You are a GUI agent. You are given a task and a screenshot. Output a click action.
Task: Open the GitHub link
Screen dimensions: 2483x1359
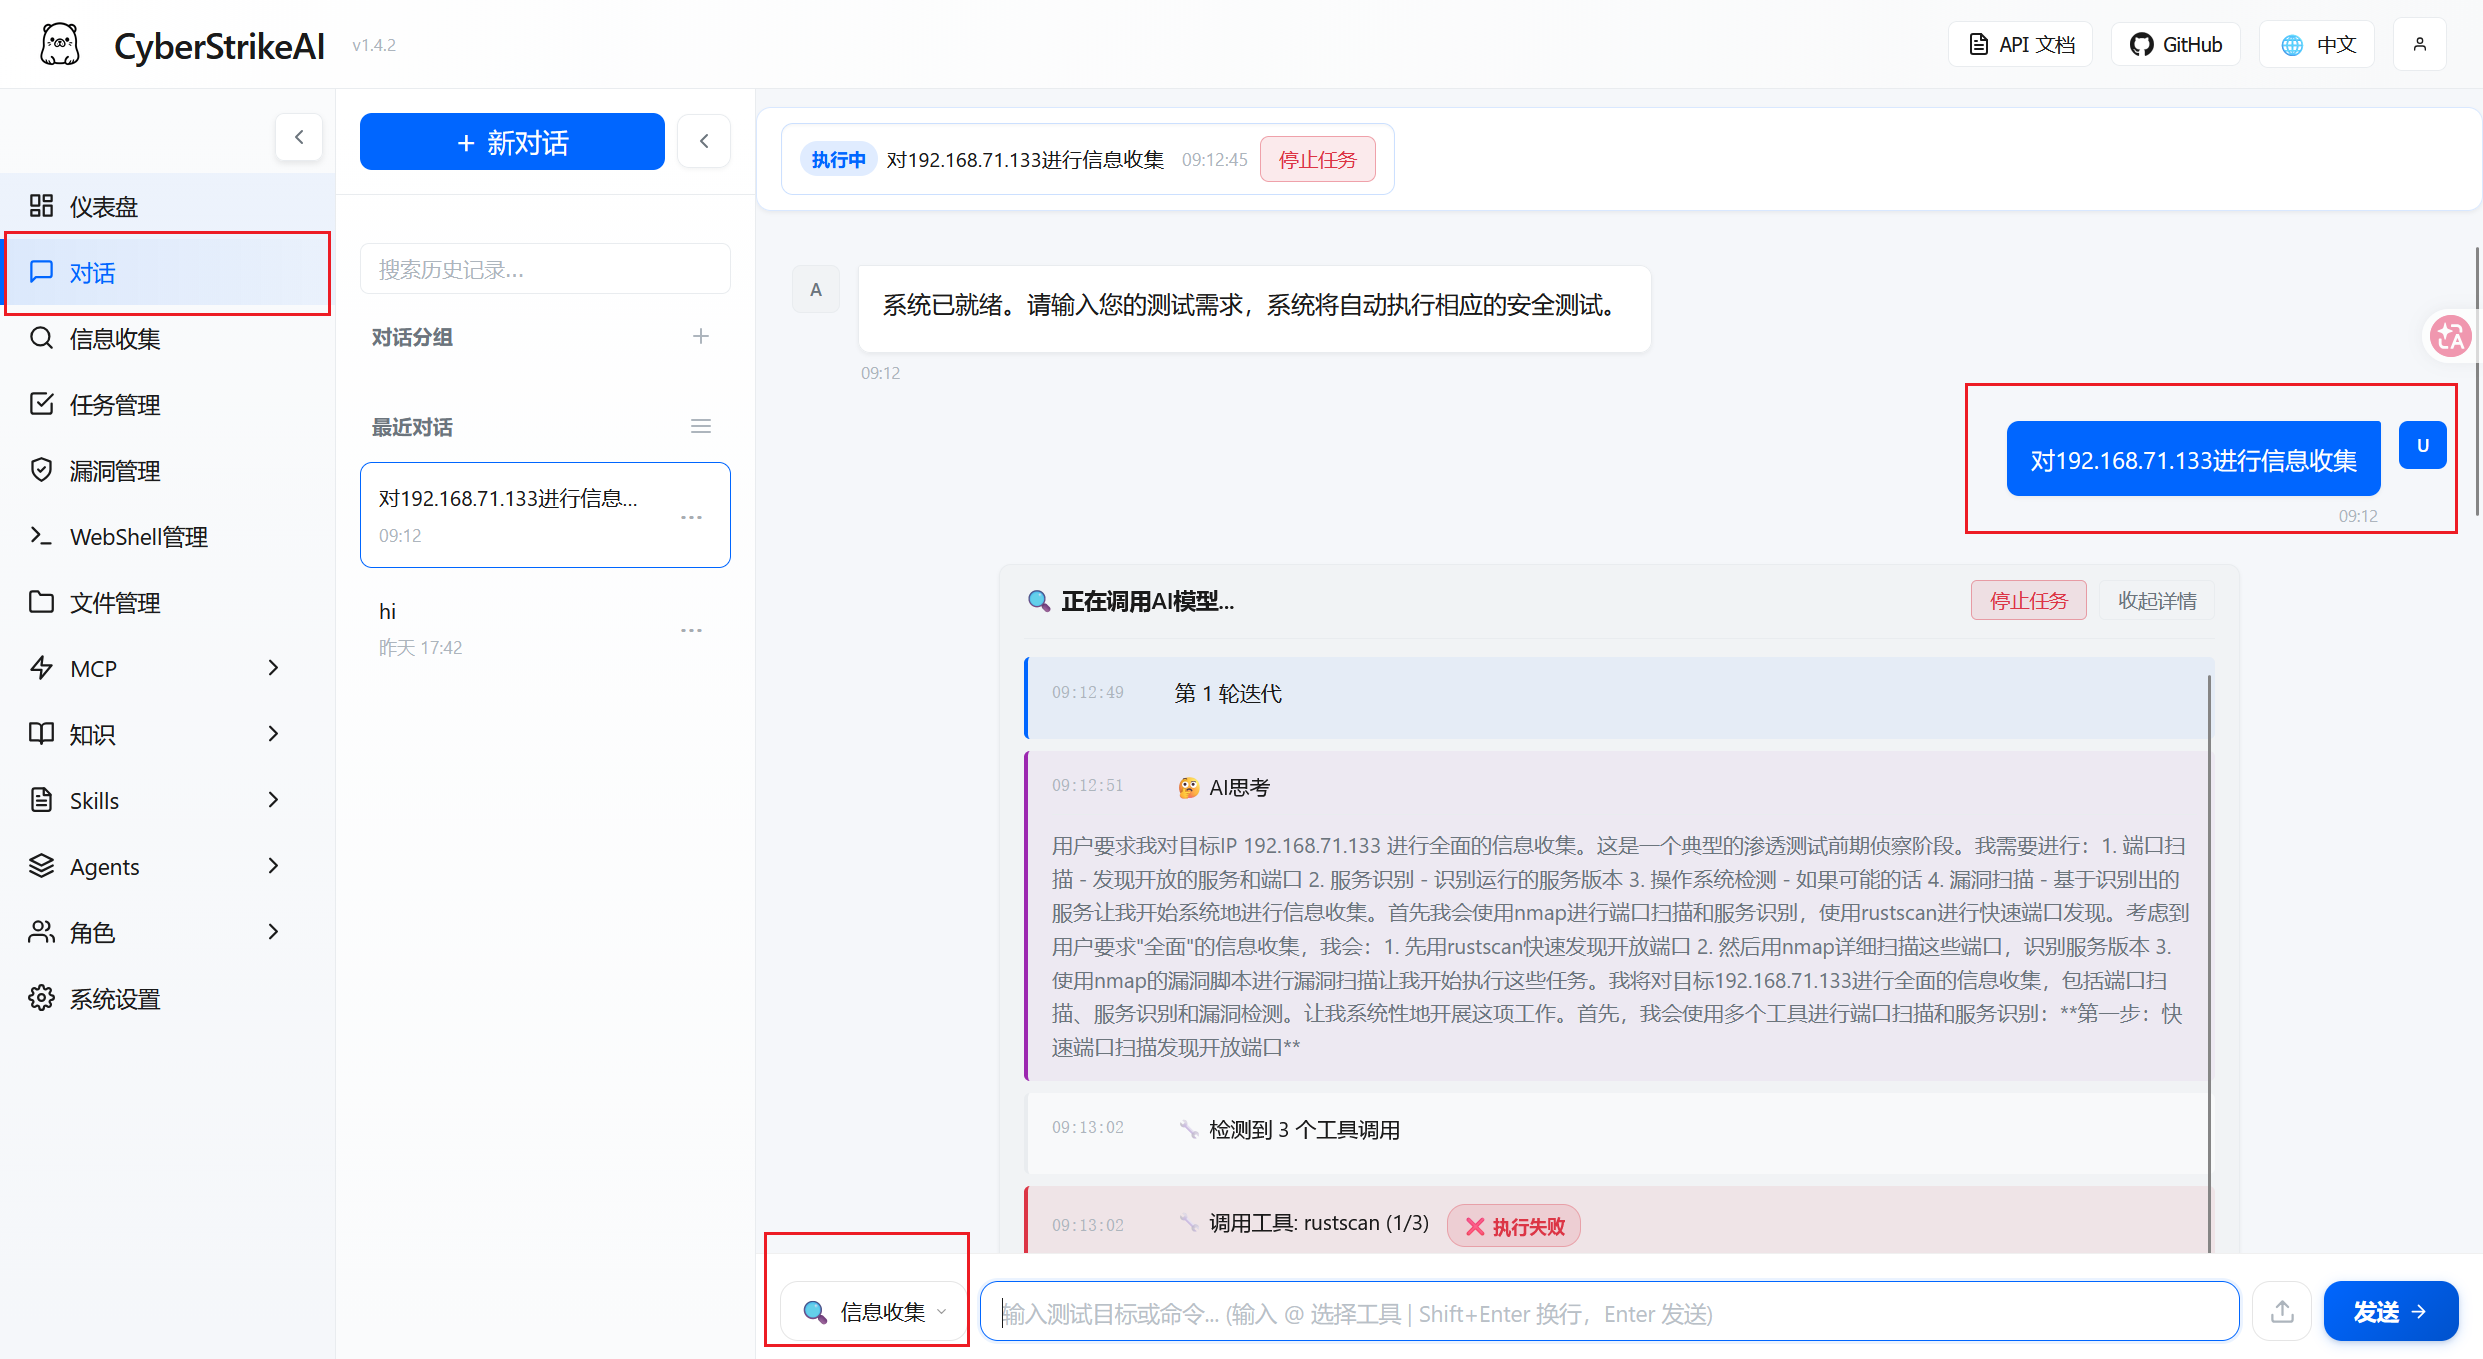(2175, 45)
